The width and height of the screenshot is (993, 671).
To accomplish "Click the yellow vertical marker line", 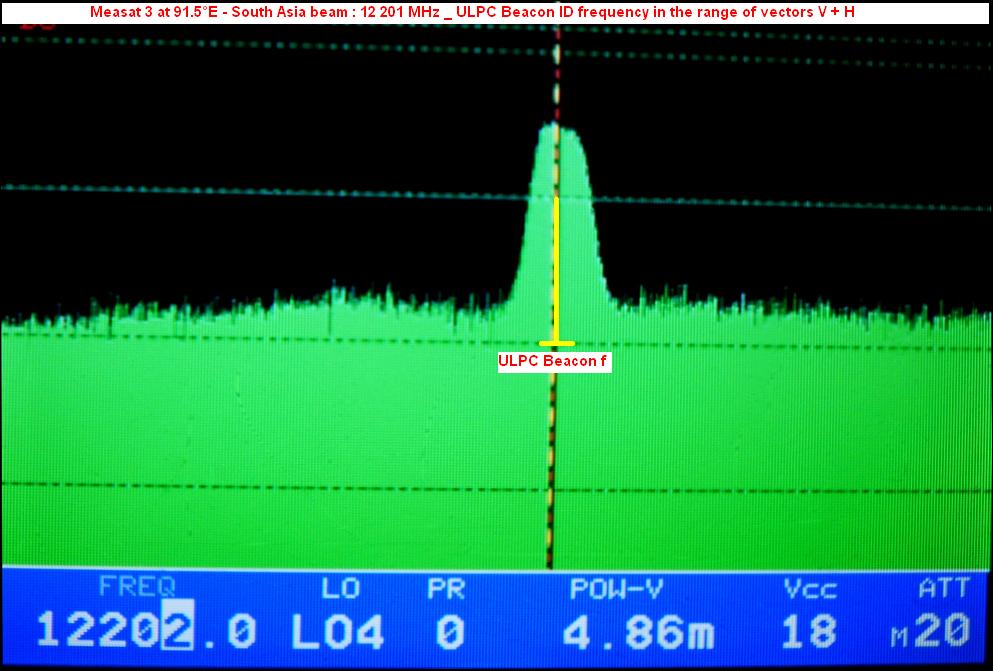I will click(556, 270).
